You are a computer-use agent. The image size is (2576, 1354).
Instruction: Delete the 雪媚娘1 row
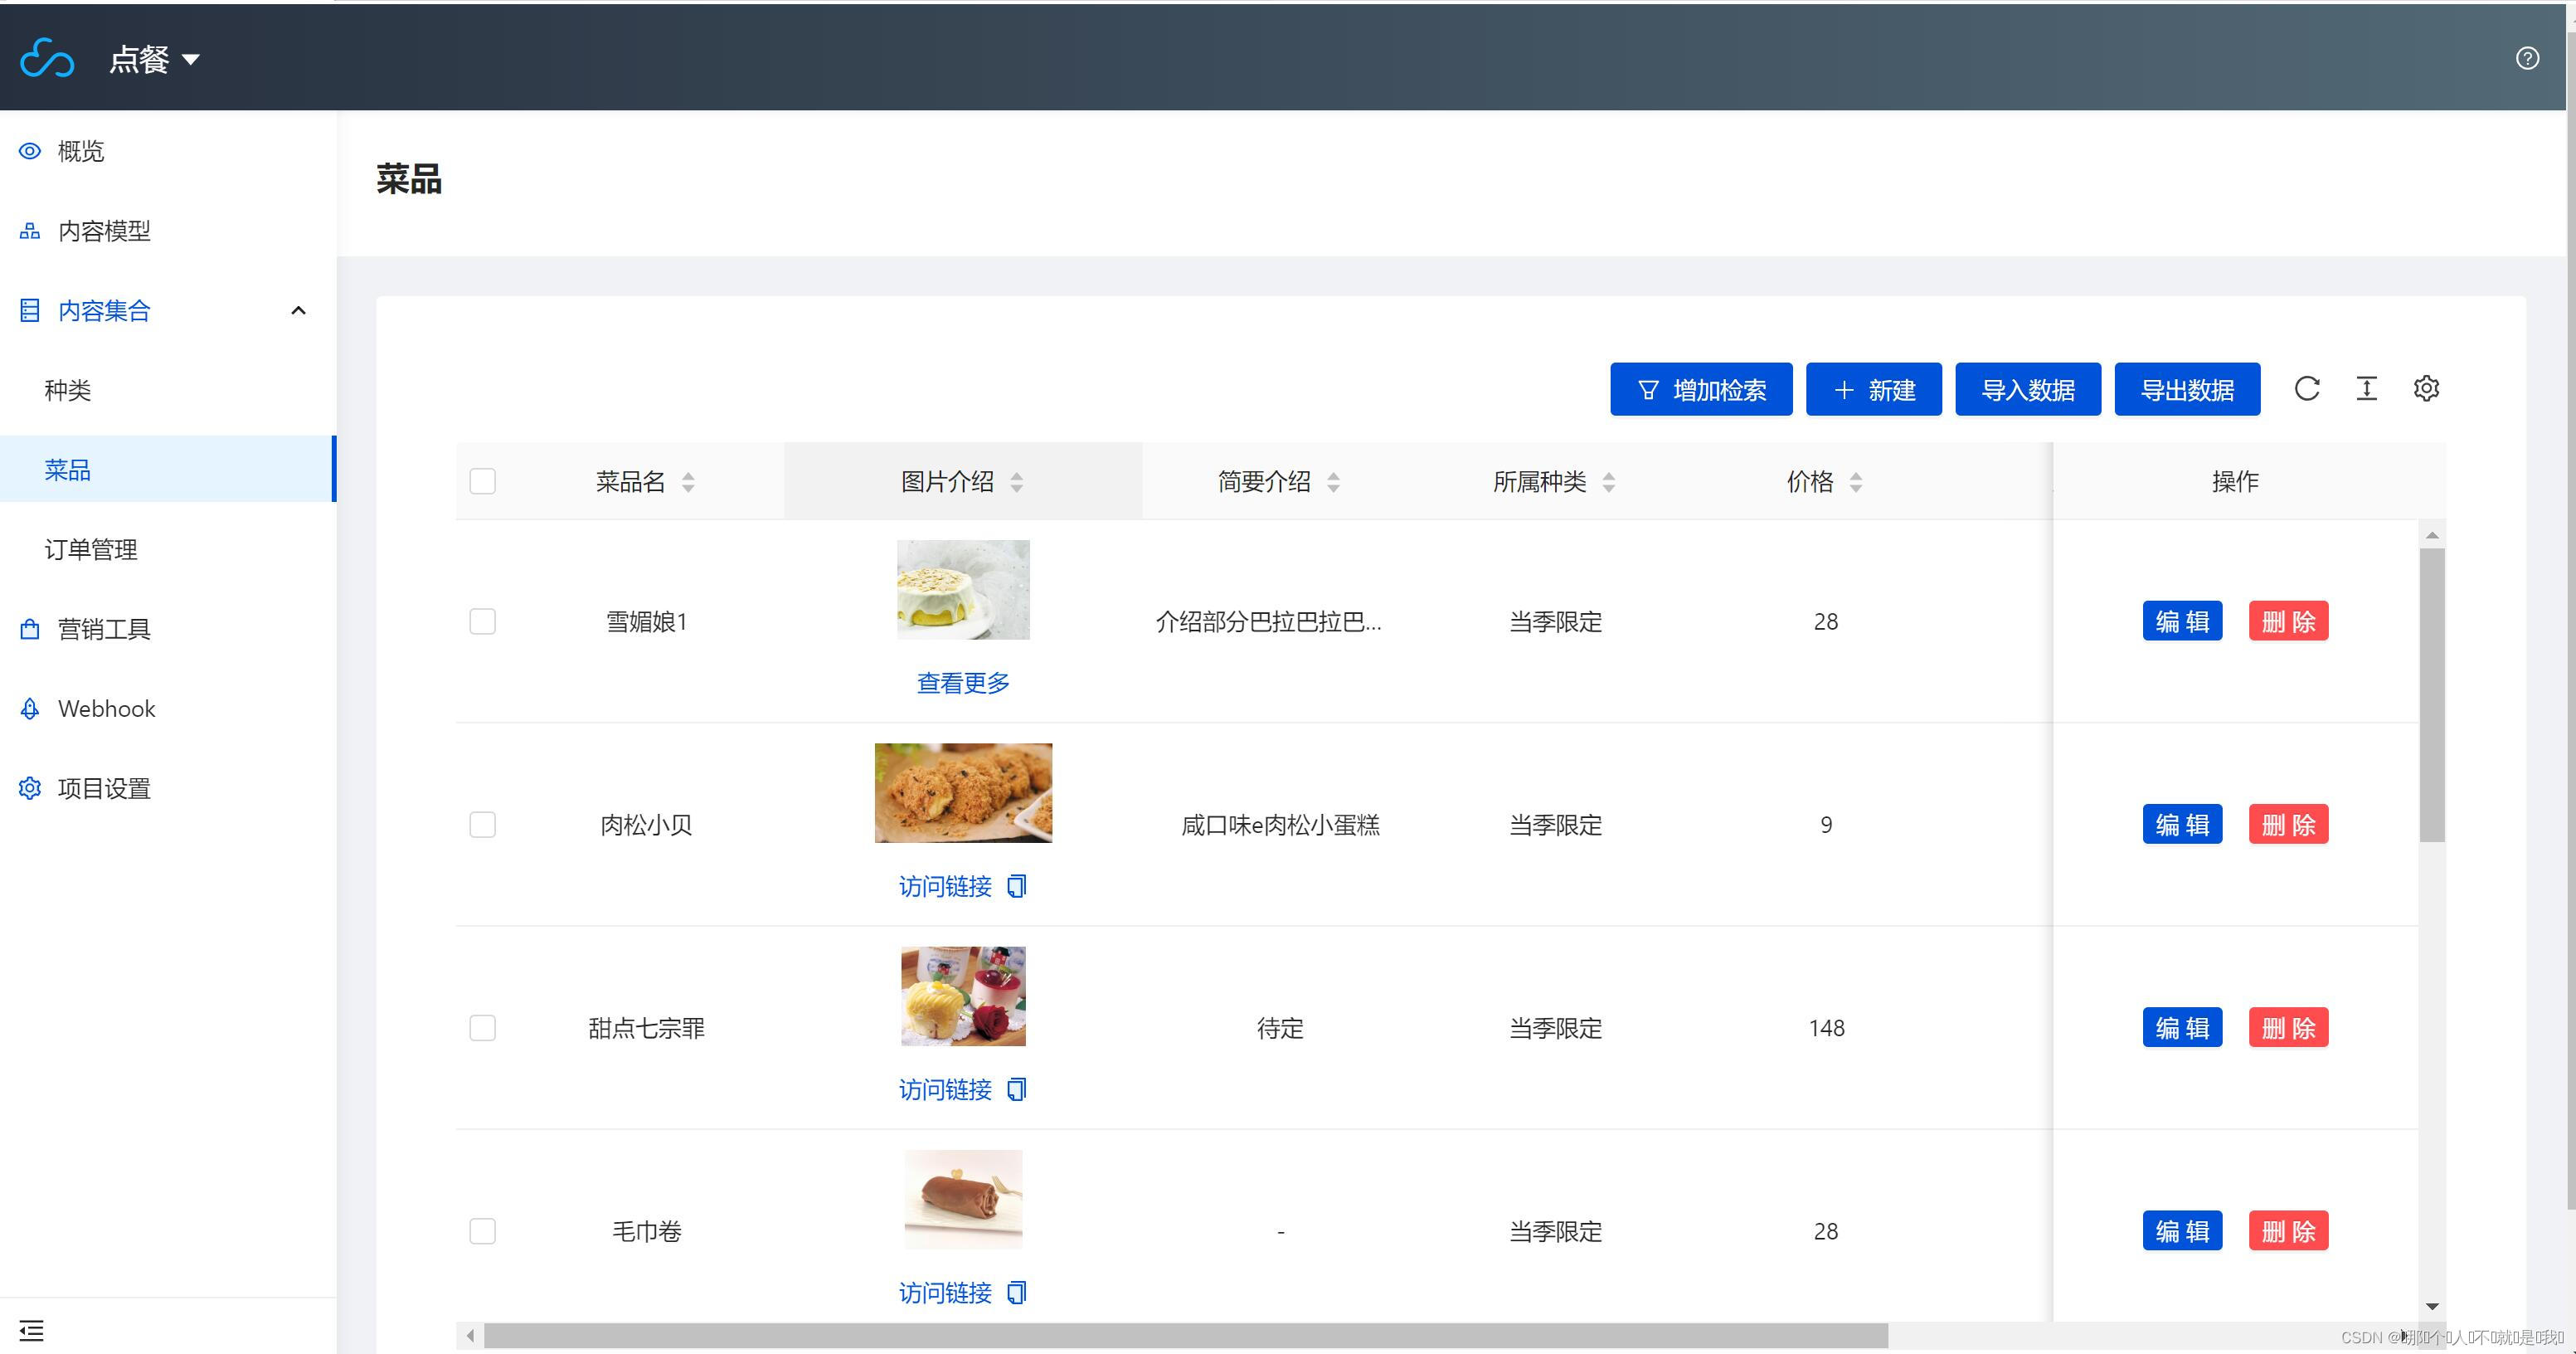coord(2288,621)
